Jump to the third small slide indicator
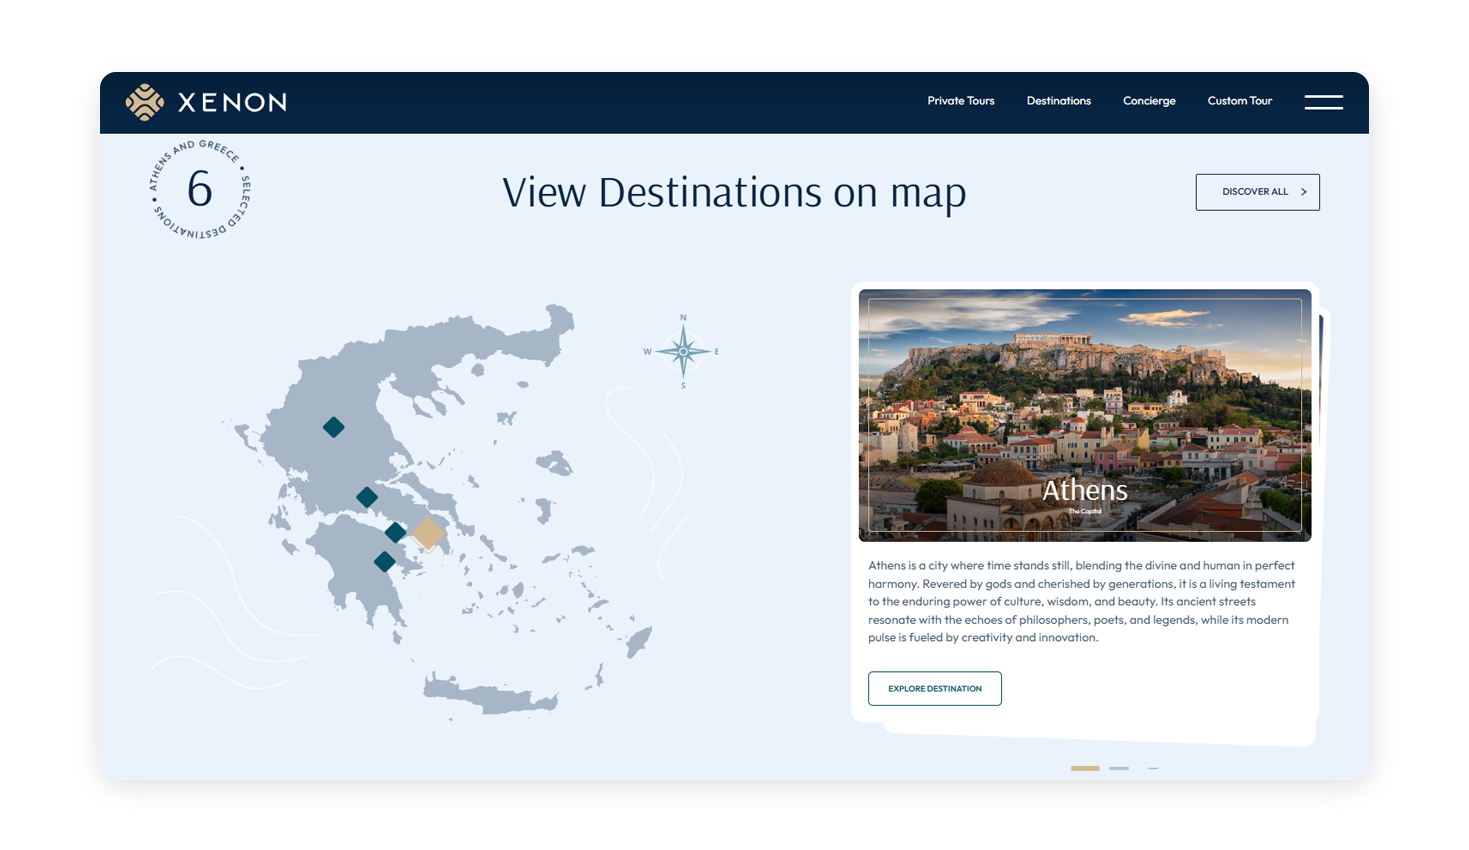The width and height of the screenshot is (1469, 850). (1153, 768)
